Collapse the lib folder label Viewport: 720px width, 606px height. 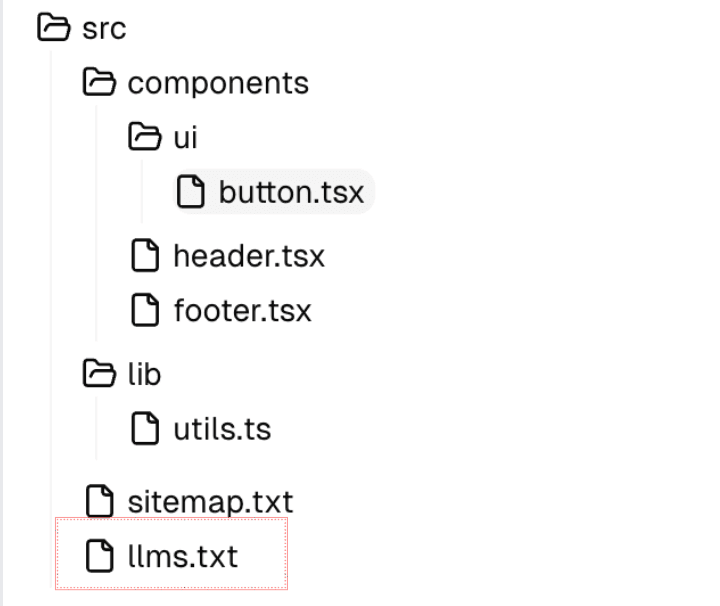point(144,374)
